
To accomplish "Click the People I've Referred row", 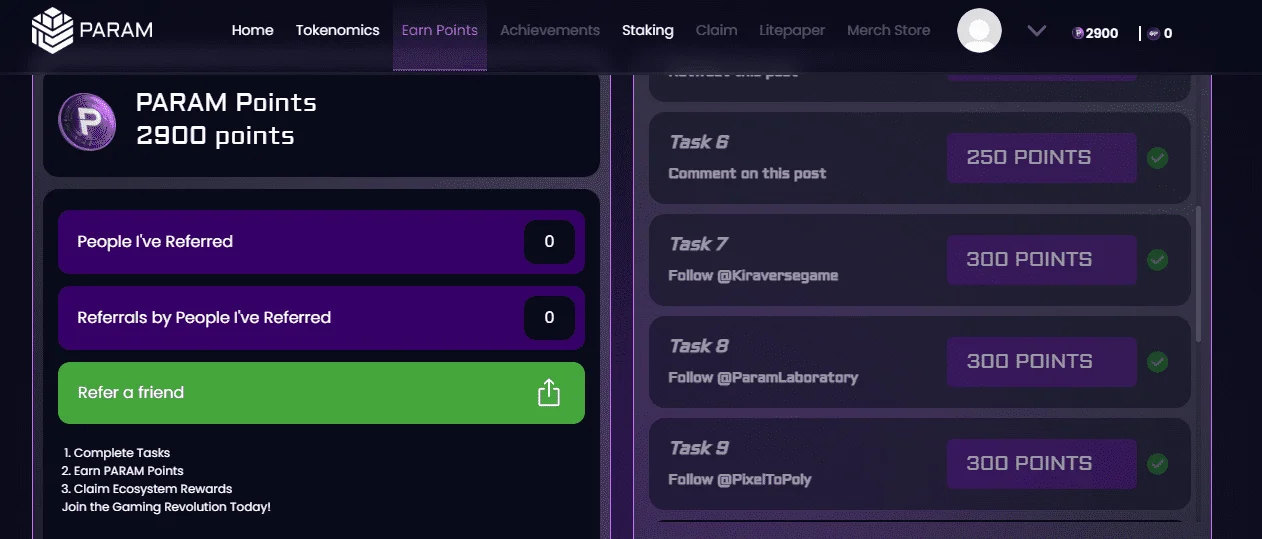I will [321, 242].
